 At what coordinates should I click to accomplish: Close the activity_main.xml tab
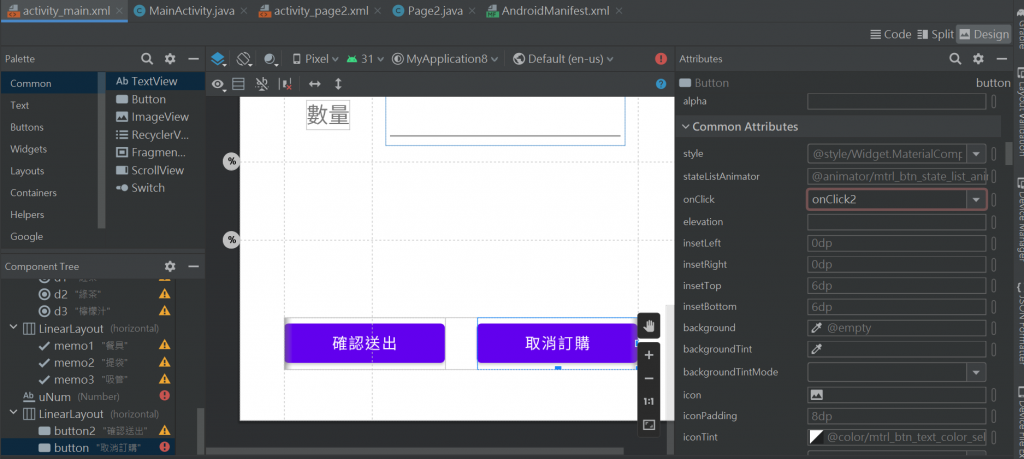pyautogui.click(x=120, y=11)
